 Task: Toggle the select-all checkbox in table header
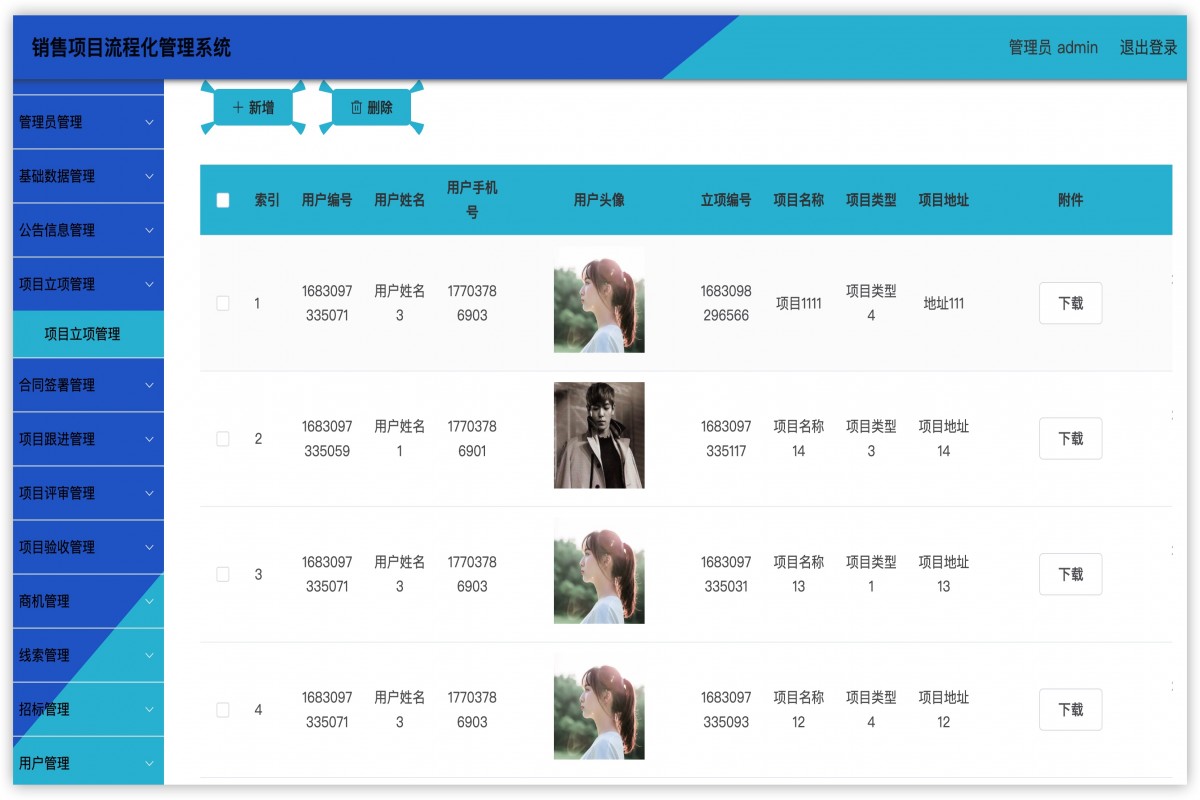coord(223,200)
